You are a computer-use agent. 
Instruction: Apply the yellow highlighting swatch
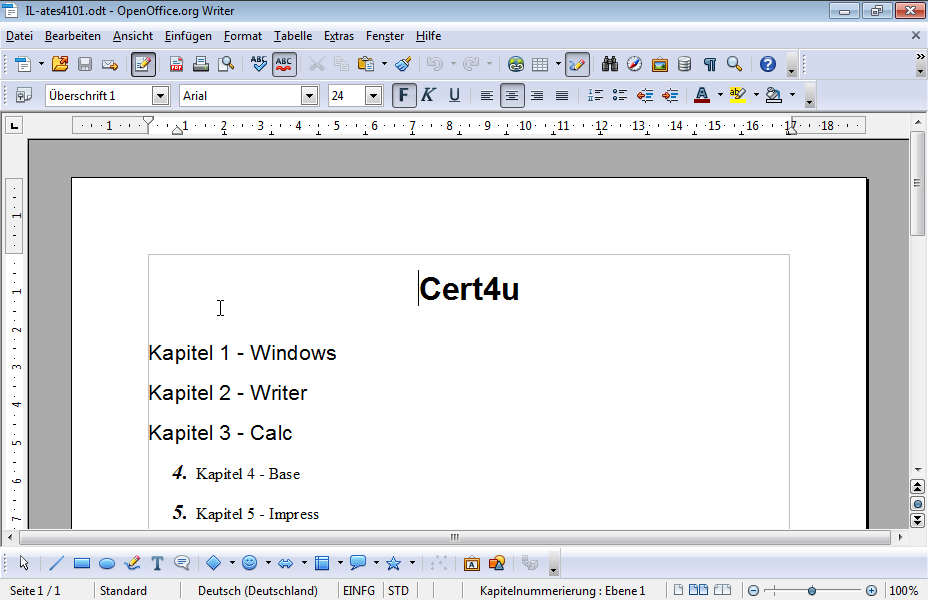click(737, 95)
